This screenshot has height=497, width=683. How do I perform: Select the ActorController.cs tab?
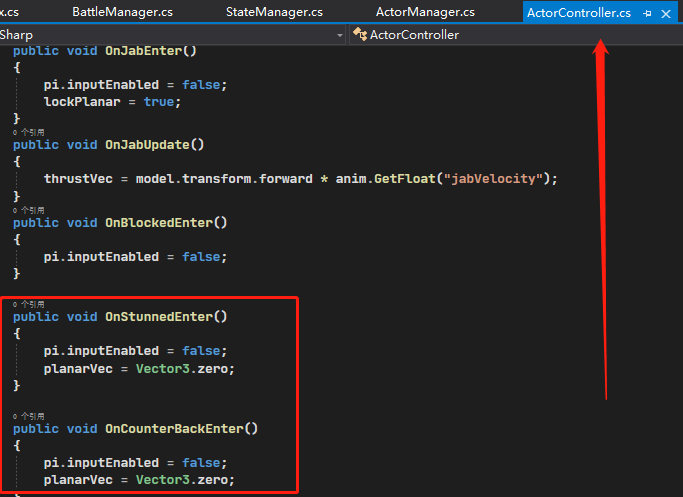click(x=578, y=13)
